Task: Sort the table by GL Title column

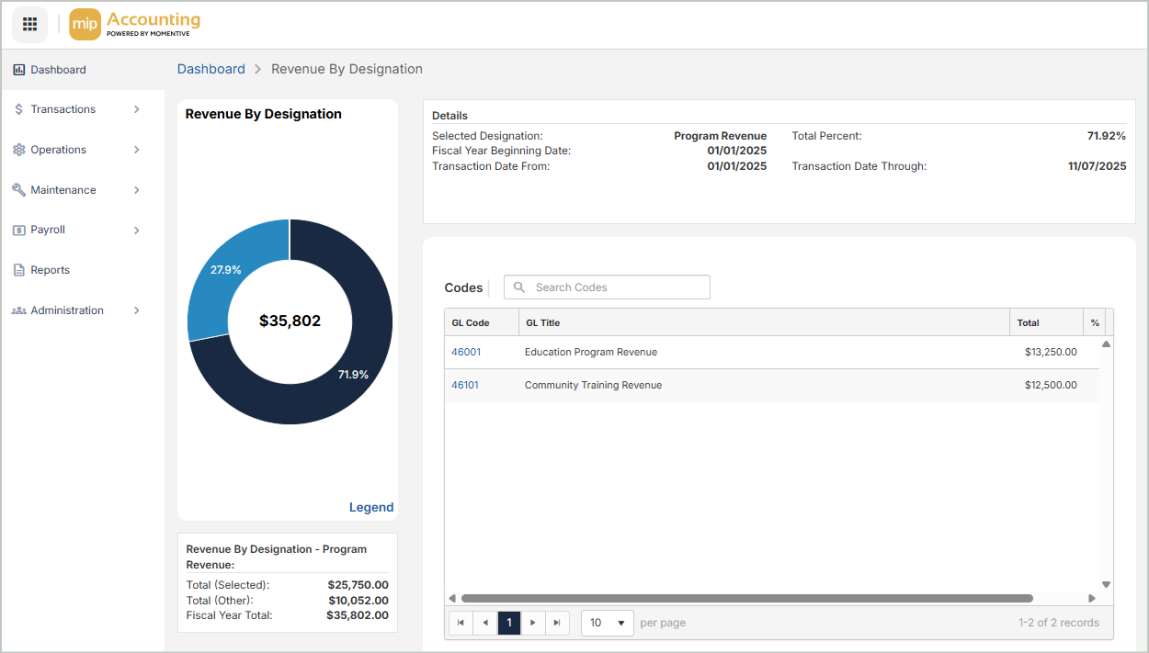Action: pyautogui.click(x=543, y=323)
